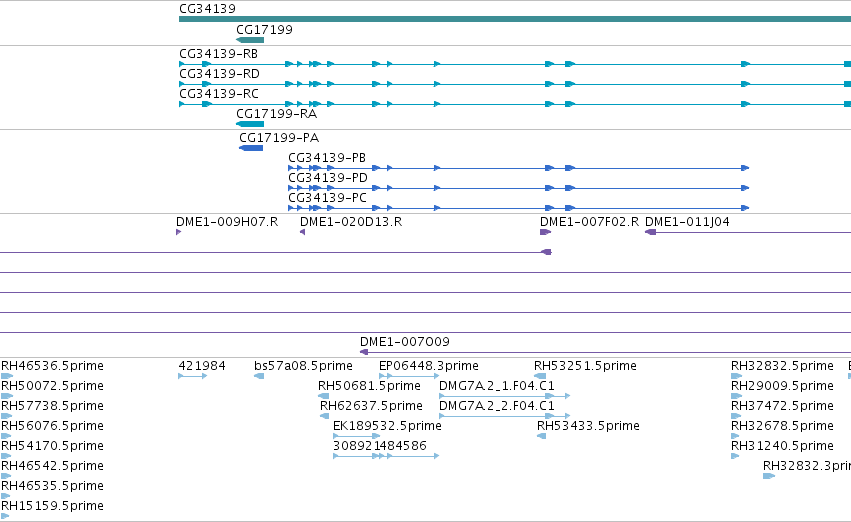Select the DME1-020D13.R label
Viewport: 851px width, 522px height.
(x=351, y=222)
